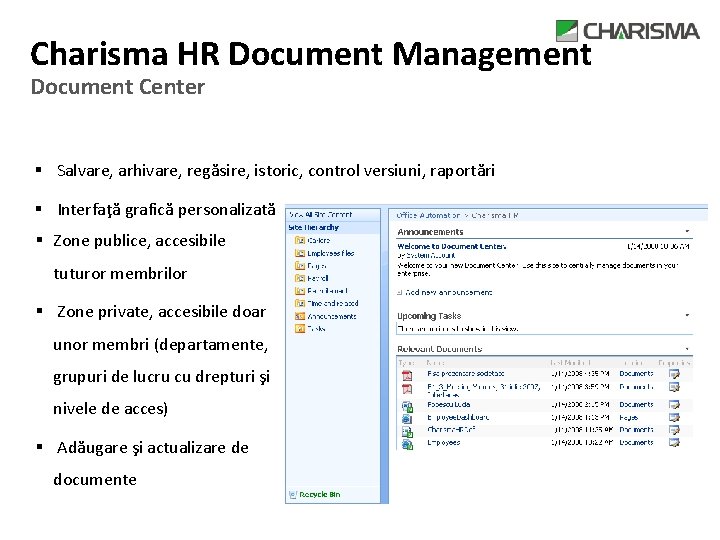Click the file type icon beside Employees
The height and width of the screenshot is (540, 720).
(407, 444)
